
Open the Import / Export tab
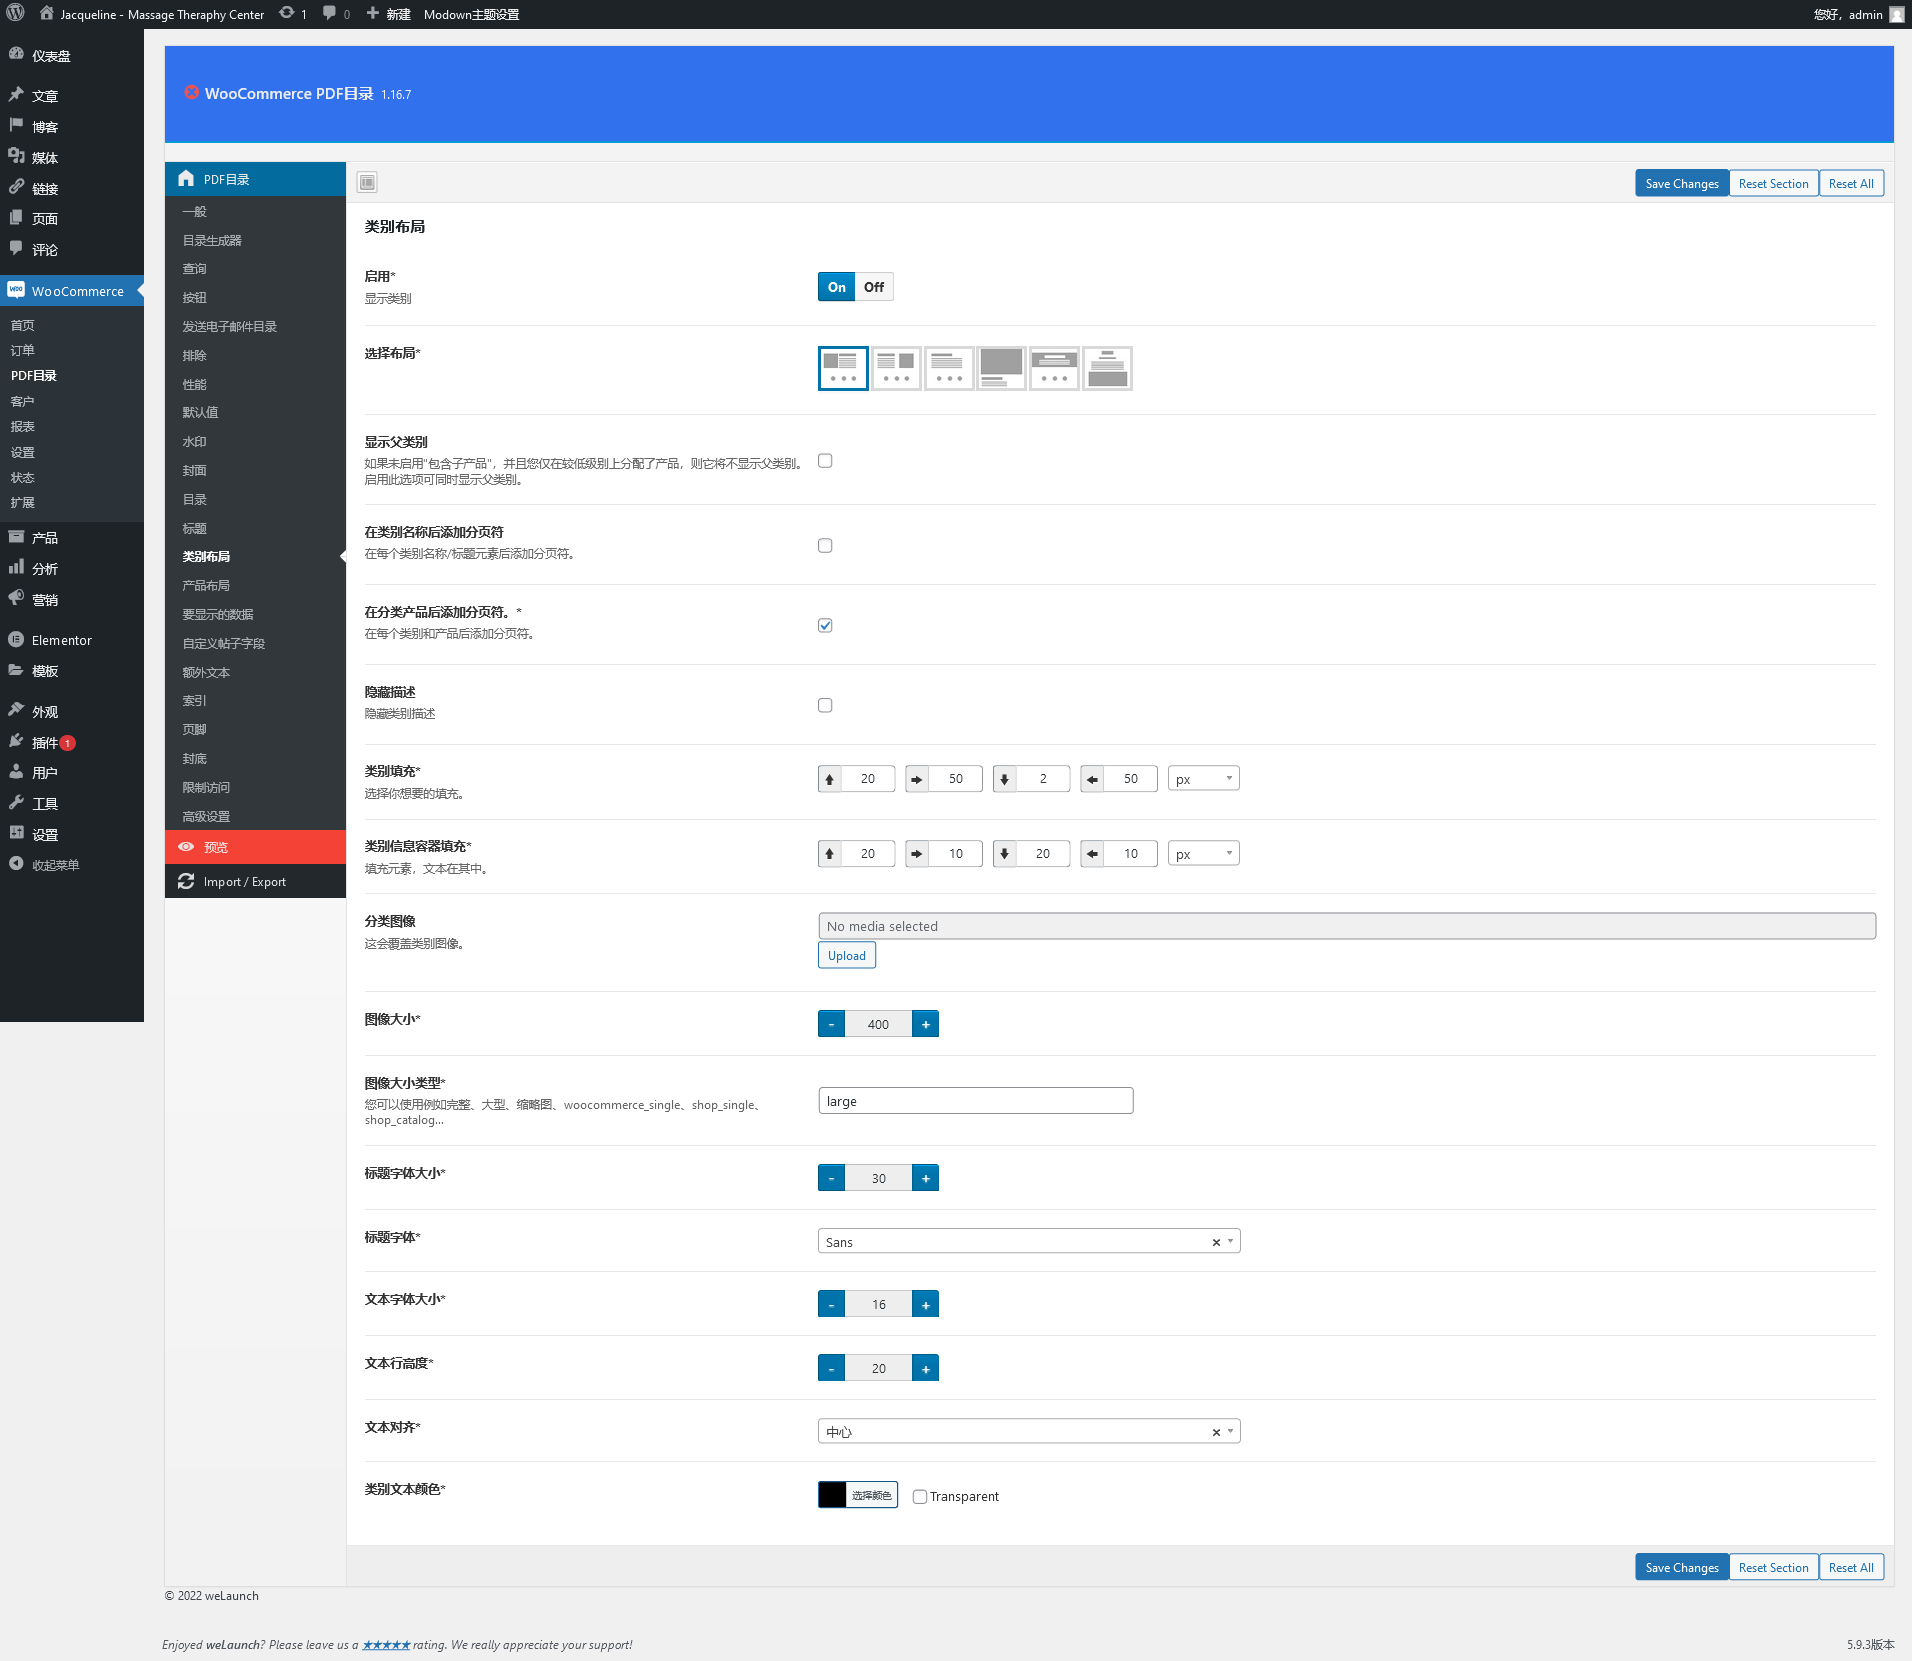click(256, 882)
